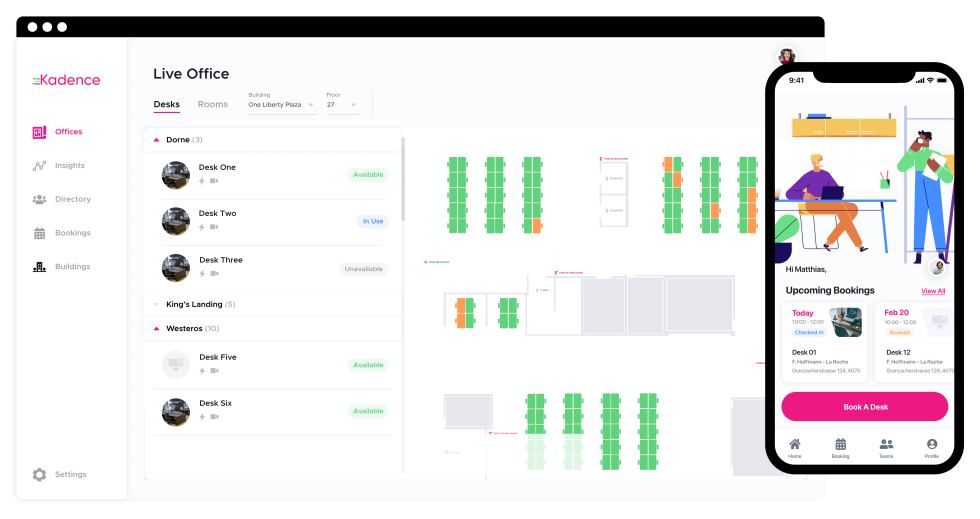The image size is (980, 519).
Task: Tap the Home icon in phone nav
Action: 795,445
